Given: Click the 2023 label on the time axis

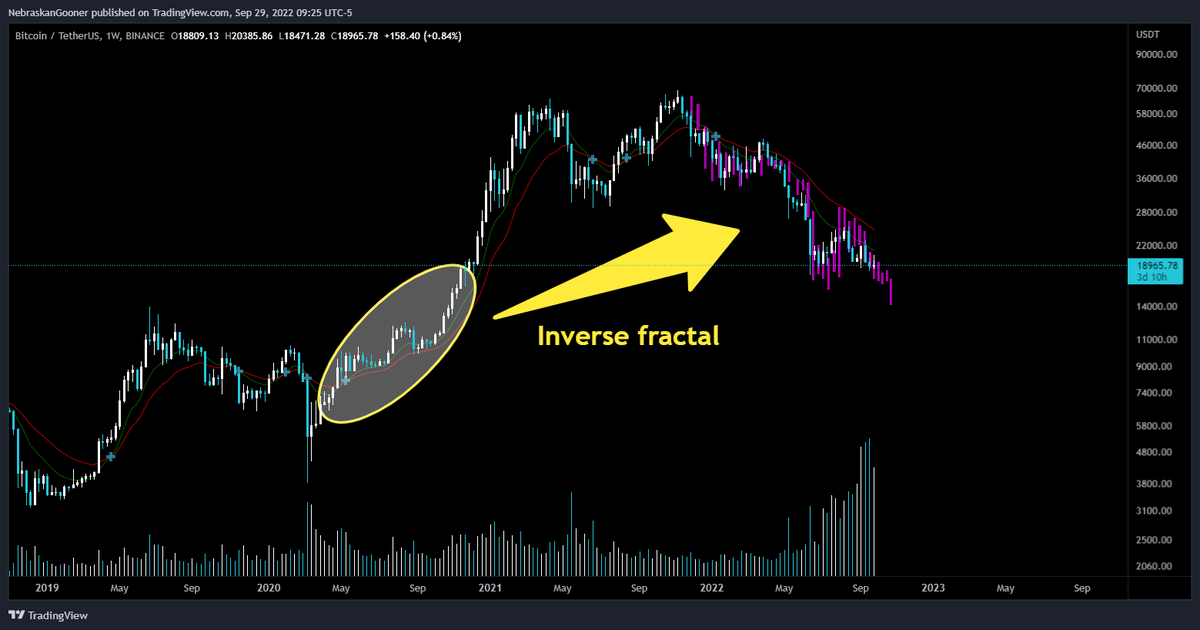Looking at the screenshot, I should pos(933,589).
